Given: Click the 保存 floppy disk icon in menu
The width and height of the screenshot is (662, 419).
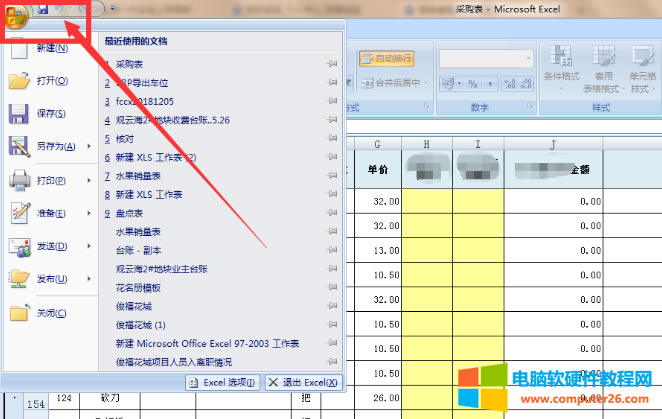Looking at the screenshot, I should tap(19, 115).
